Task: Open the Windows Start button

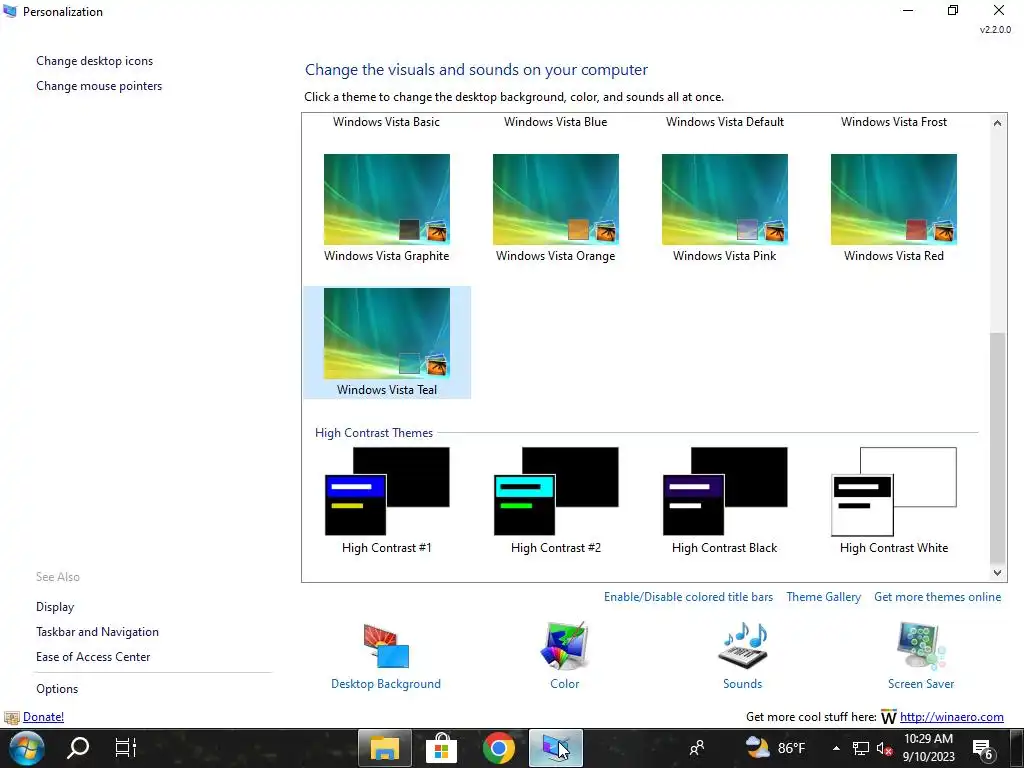Action: tap(27, 748)
